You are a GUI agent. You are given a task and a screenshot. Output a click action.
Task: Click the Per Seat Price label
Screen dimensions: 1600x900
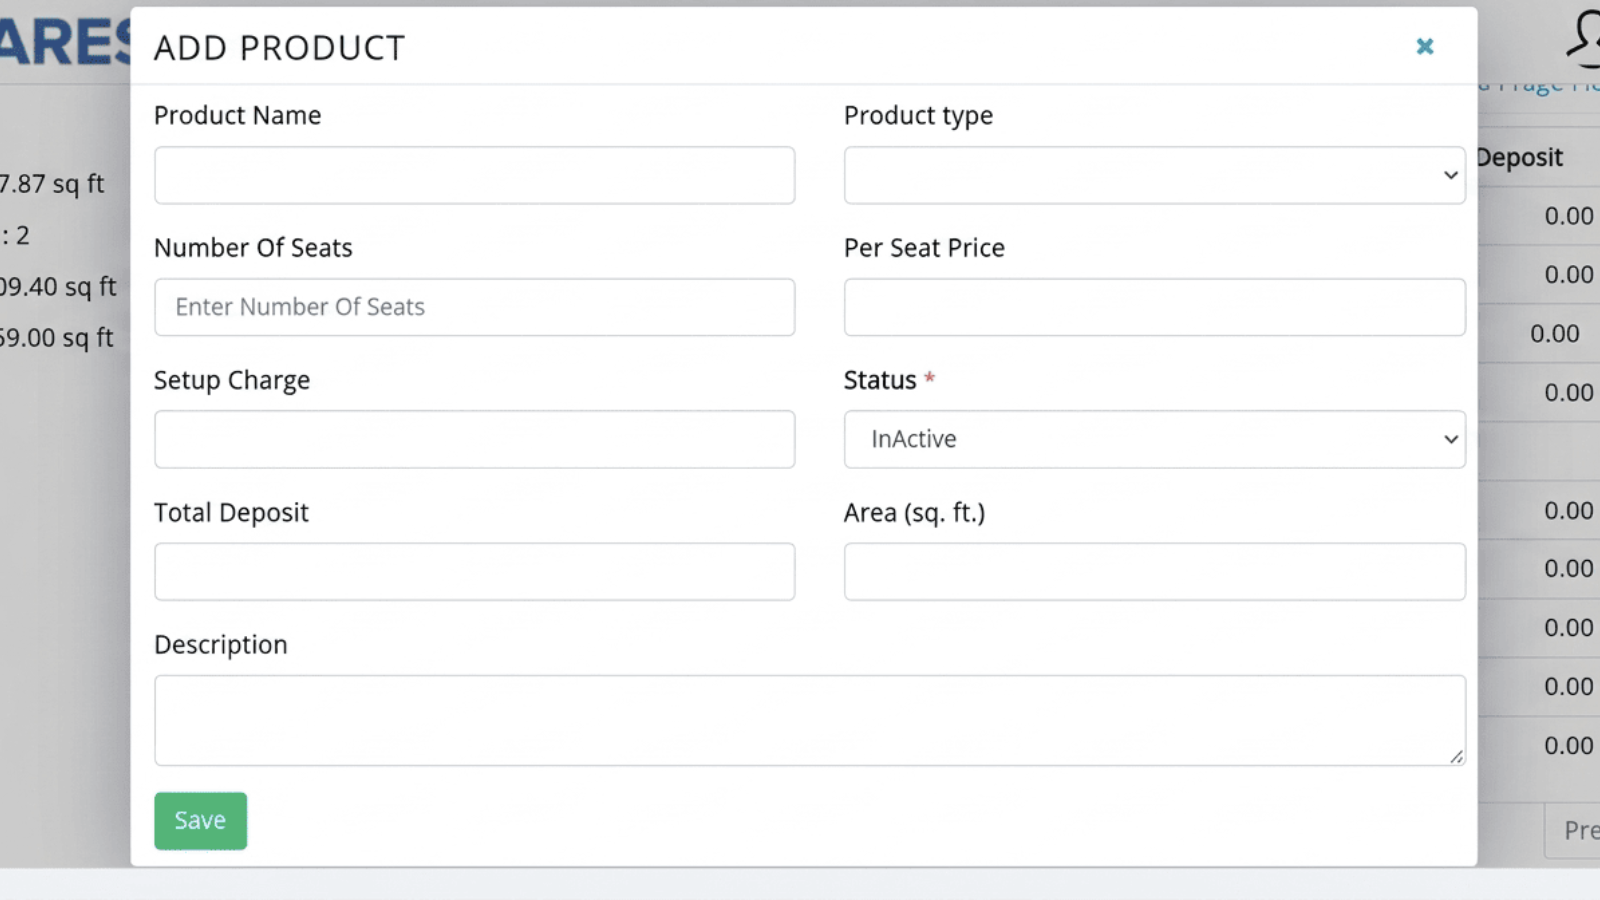(924, 248)
